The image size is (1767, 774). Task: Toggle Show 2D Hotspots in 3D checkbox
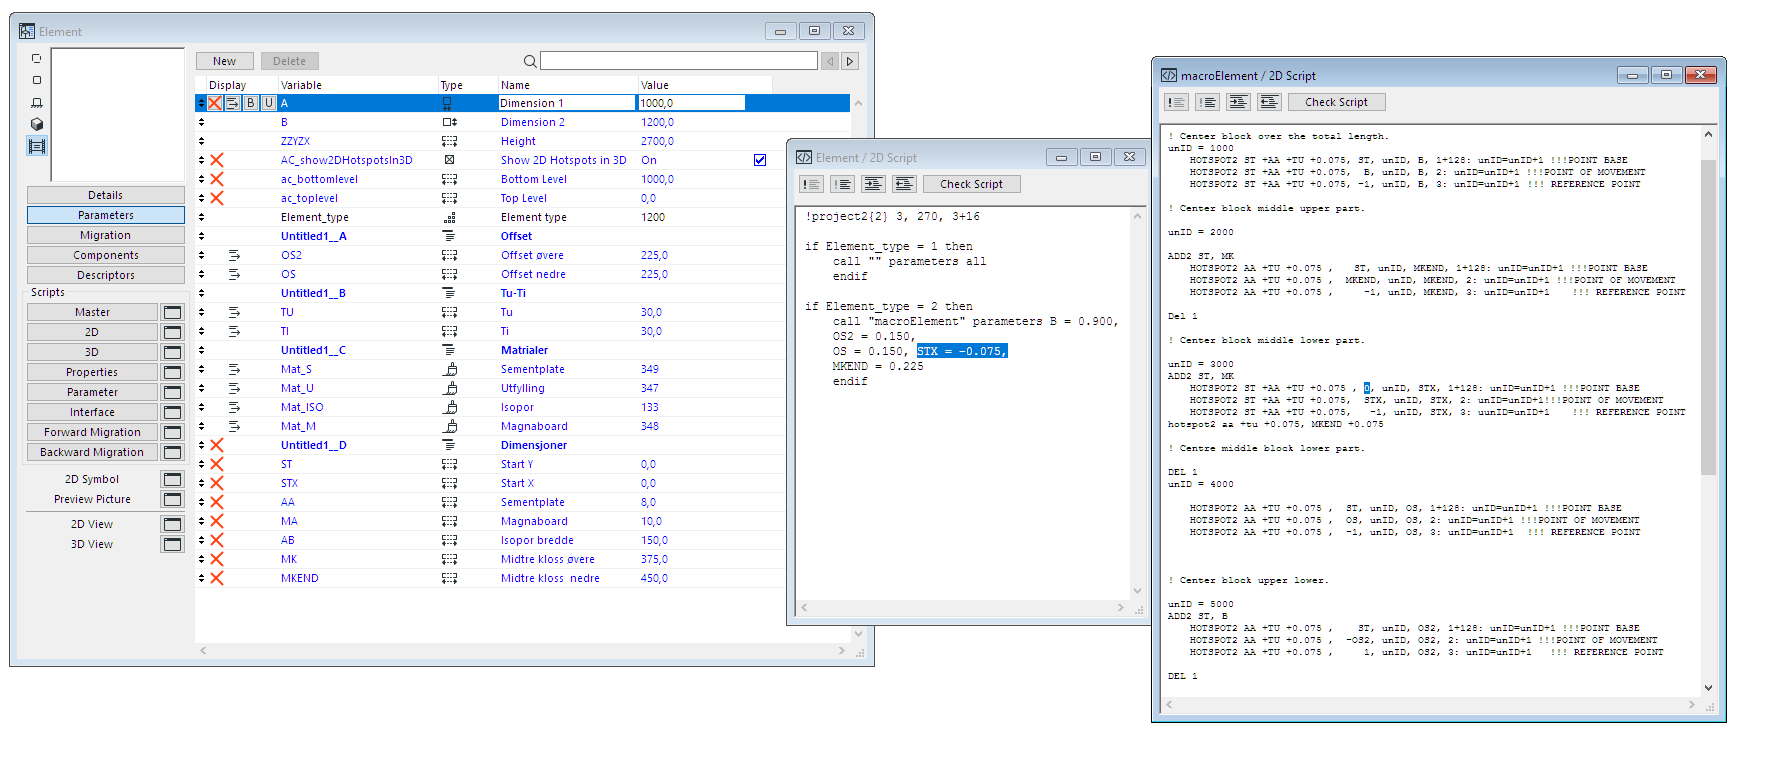[x=760, y=160]
